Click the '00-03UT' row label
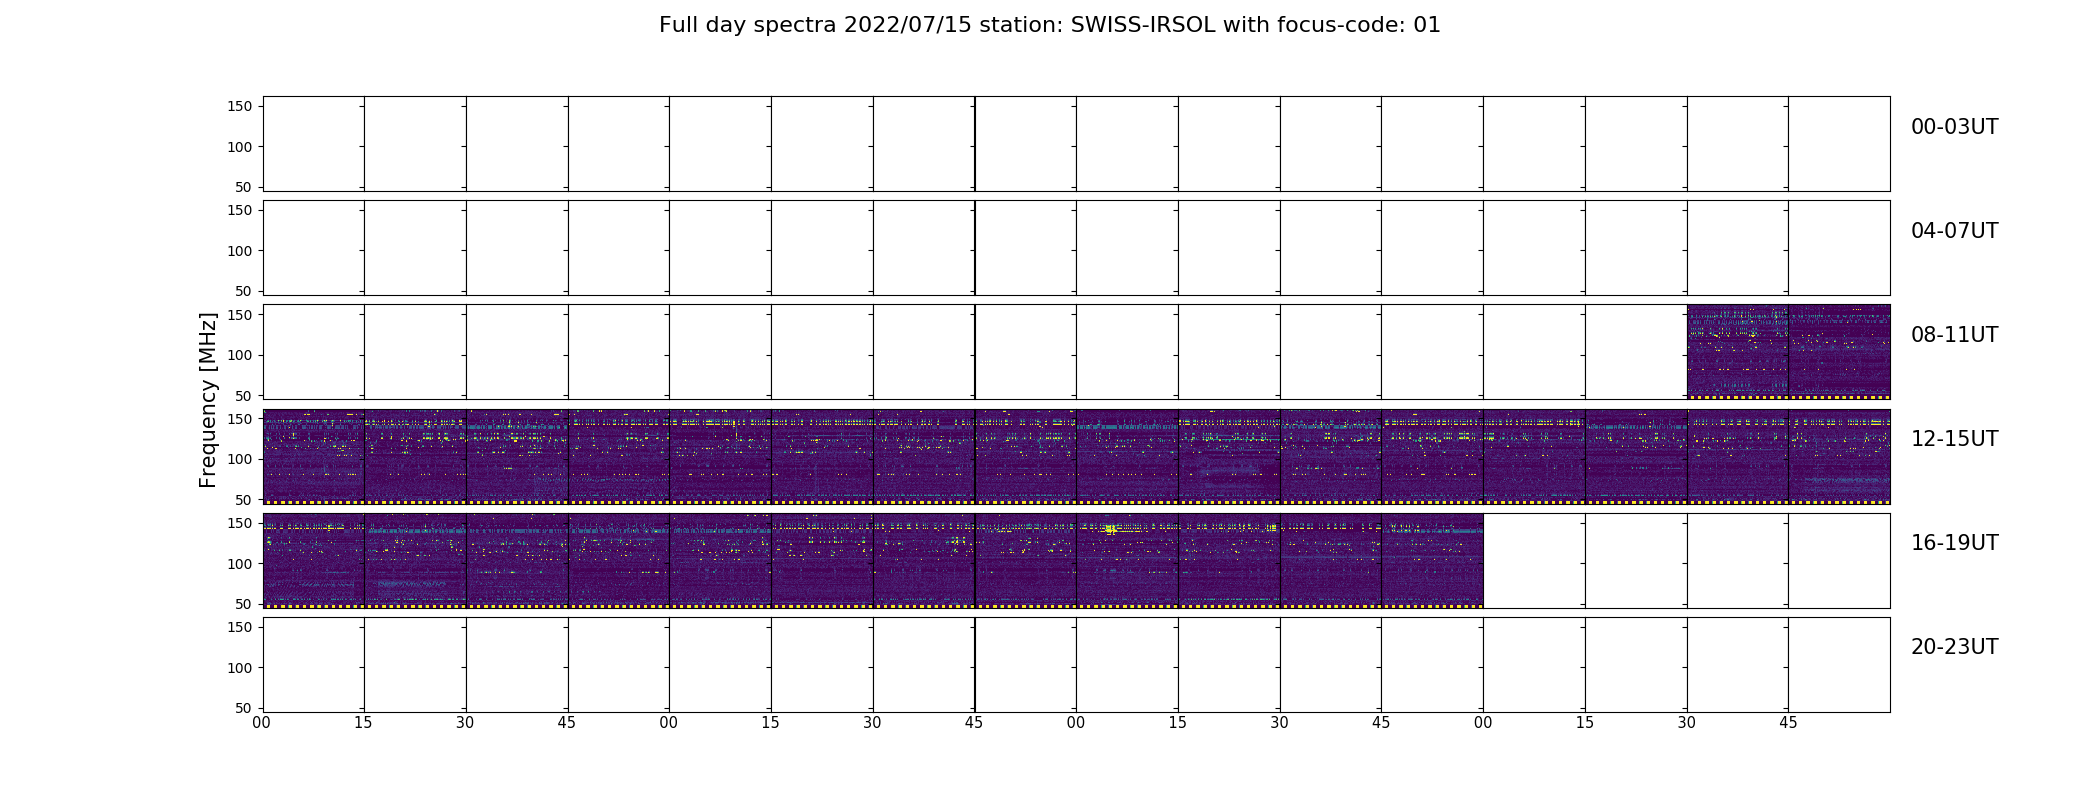 tap(1954, 127)
